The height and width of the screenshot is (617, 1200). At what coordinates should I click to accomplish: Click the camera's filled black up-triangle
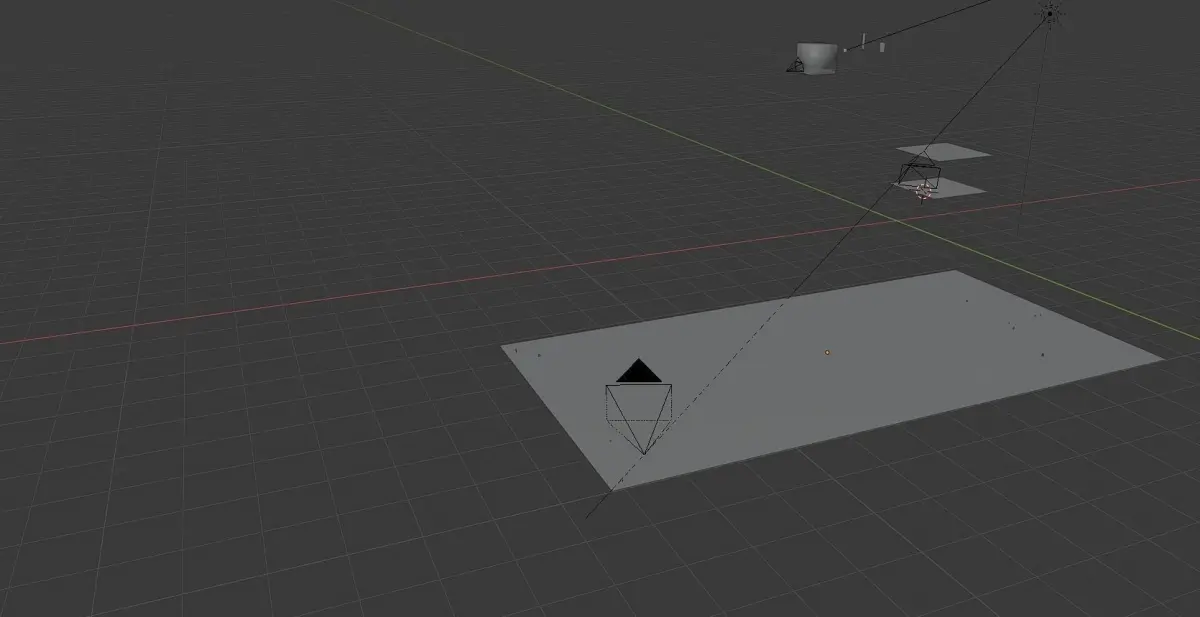[x=640, y=371]
